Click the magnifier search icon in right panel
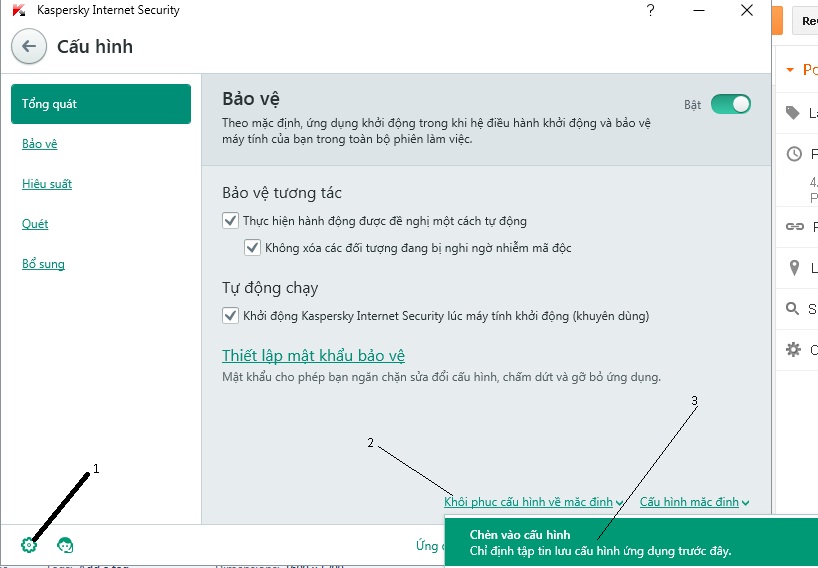This screenshot has width=818, height=568. click(x=794, y=309)
